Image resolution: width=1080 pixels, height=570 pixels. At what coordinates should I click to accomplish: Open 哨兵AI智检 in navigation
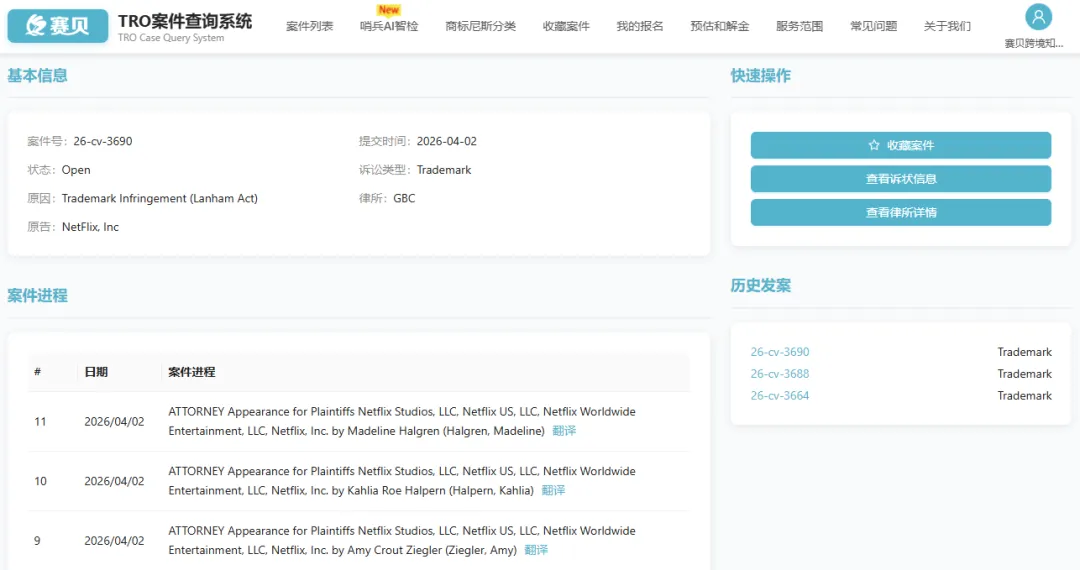389,26
